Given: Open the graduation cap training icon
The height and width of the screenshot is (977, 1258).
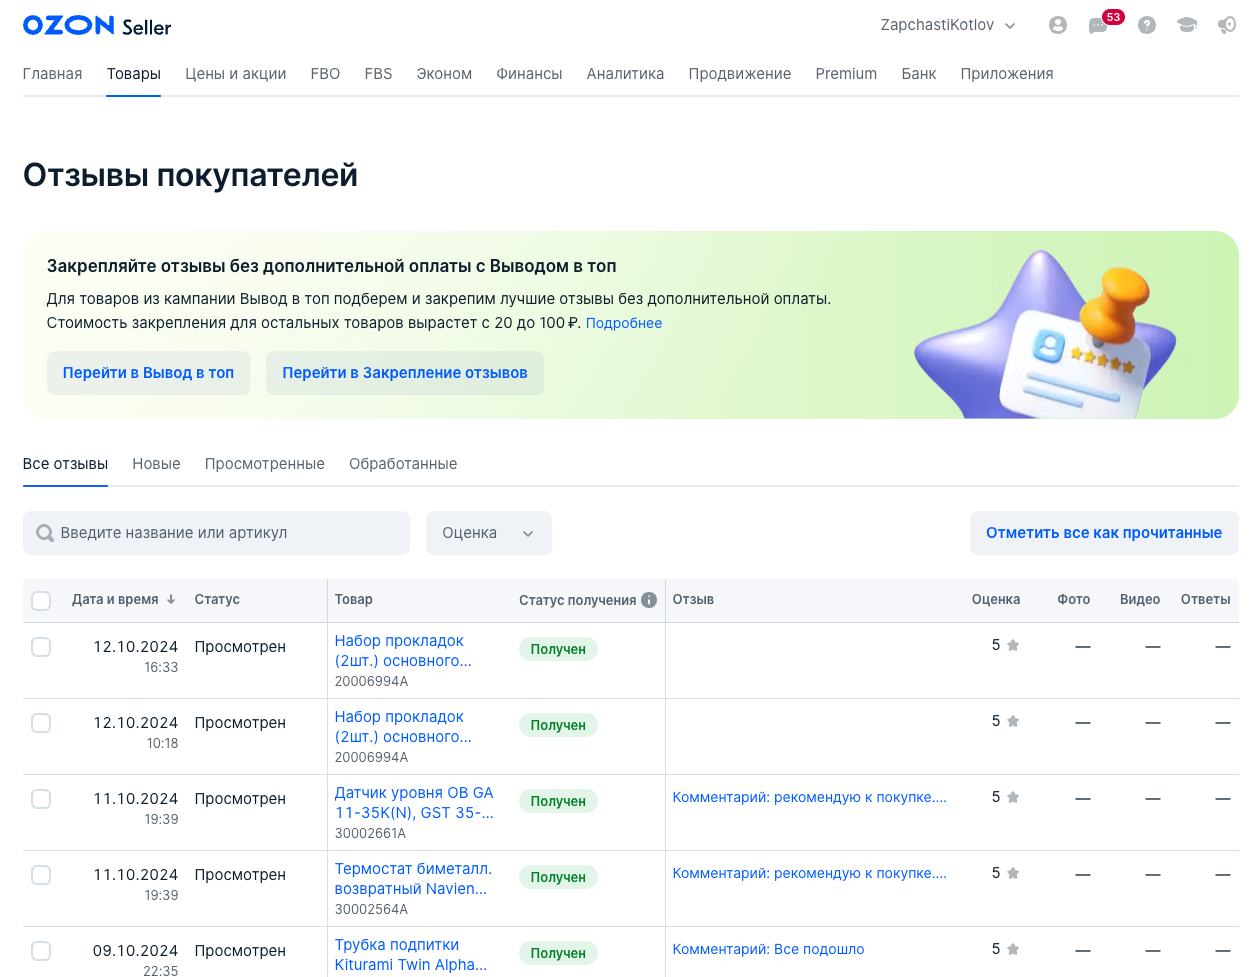Looking at the screenshot, I should pos(1187,25).
